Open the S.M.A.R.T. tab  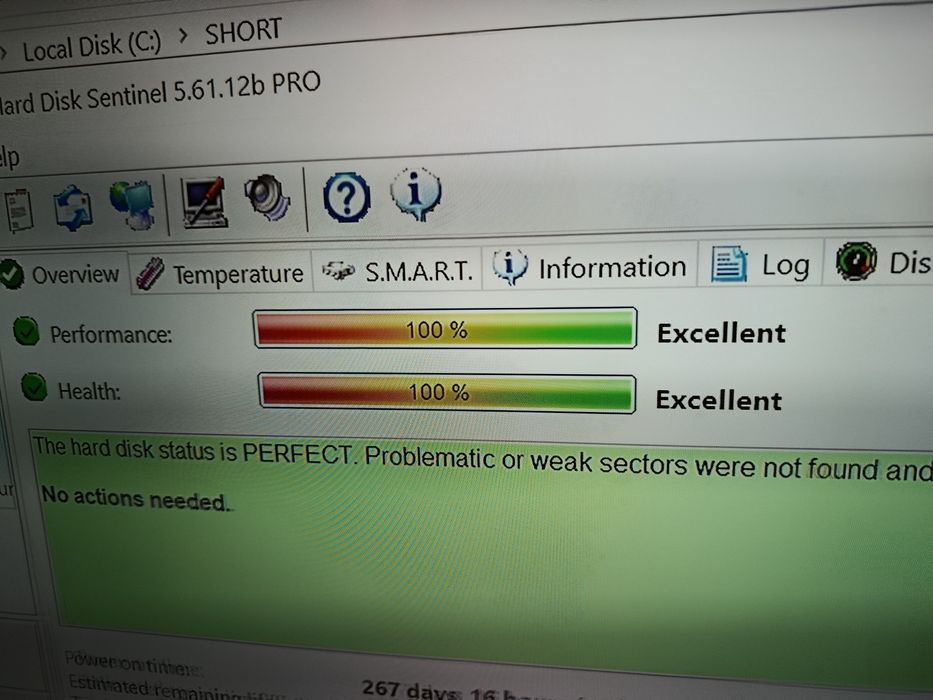pos(397,271)
